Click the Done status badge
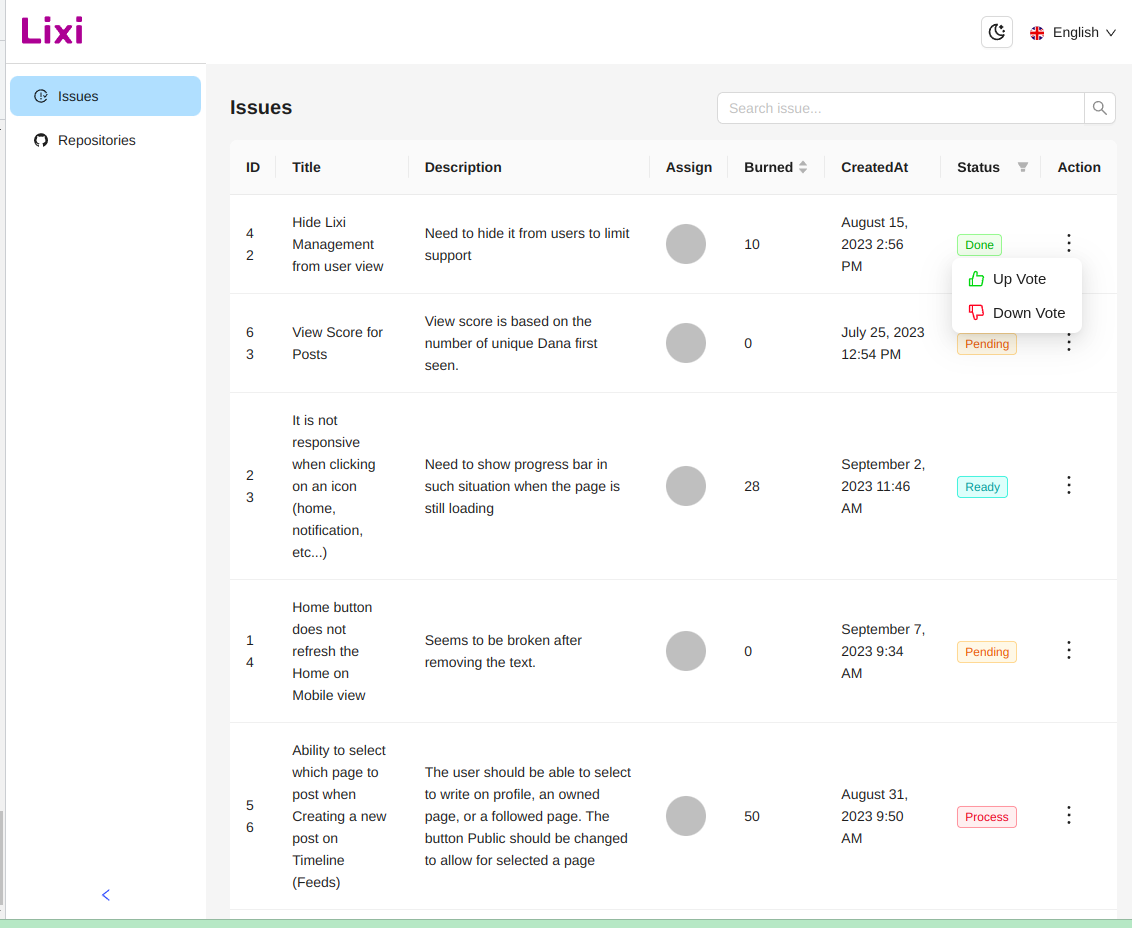Viewport: 1132px width, 928px height. pos(978,244)
